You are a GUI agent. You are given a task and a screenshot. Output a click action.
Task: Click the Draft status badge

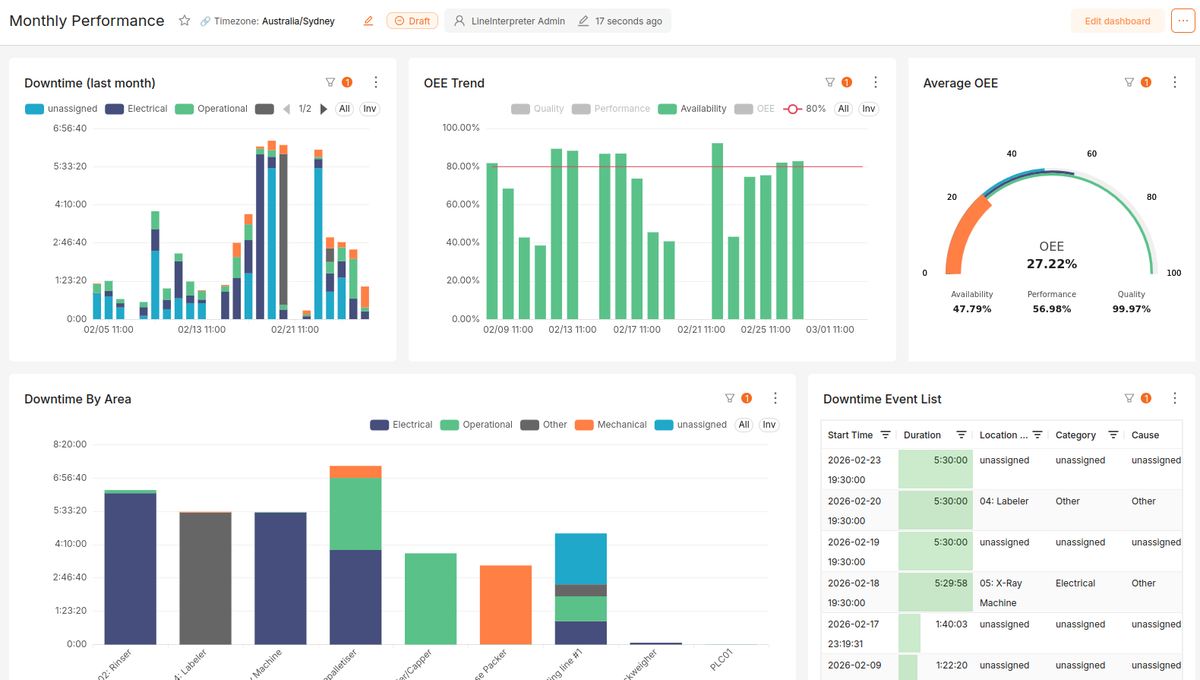click(412, 20)
